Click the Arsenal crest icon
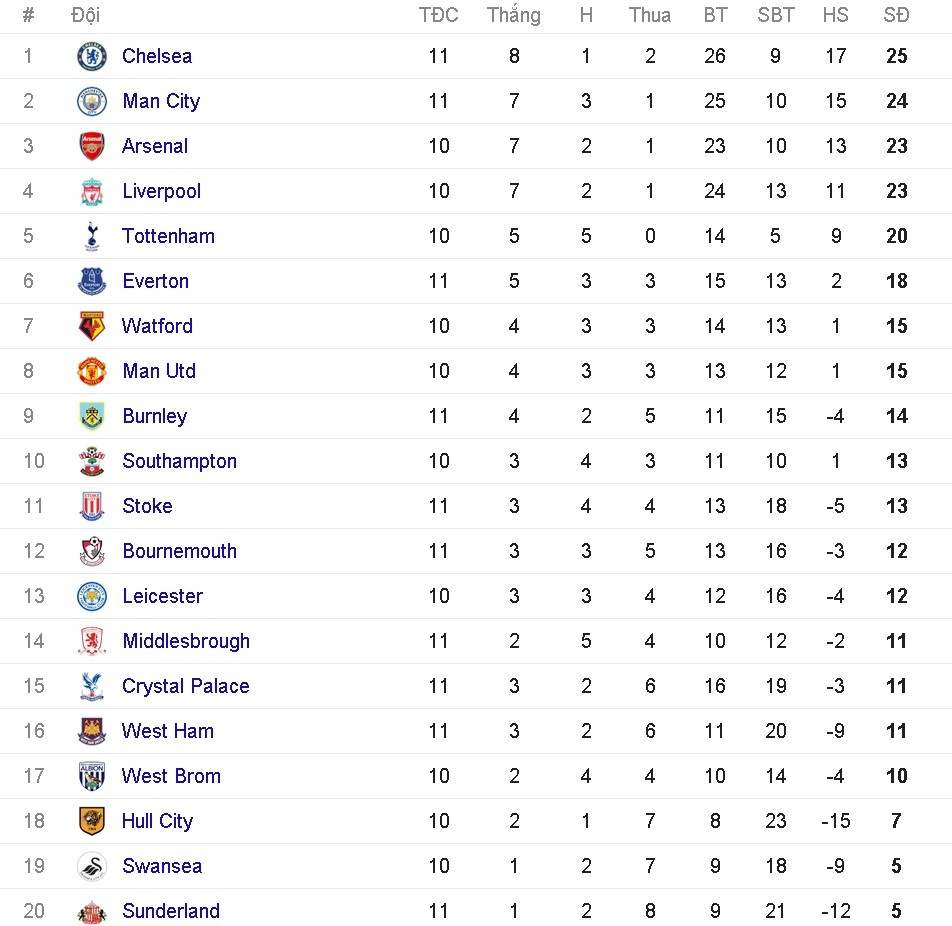This screenshot has height=926, width=952. [x=92, y=146]
